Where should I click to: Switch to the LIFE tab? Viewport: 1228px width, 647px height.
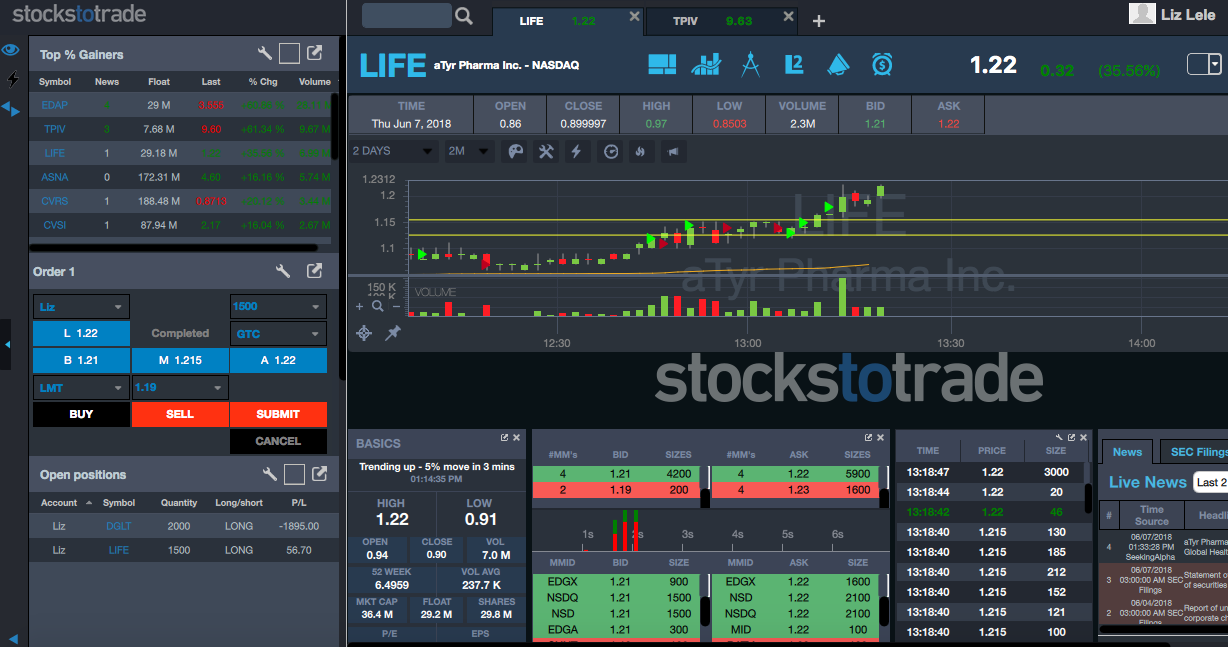(x=568, y=20)
